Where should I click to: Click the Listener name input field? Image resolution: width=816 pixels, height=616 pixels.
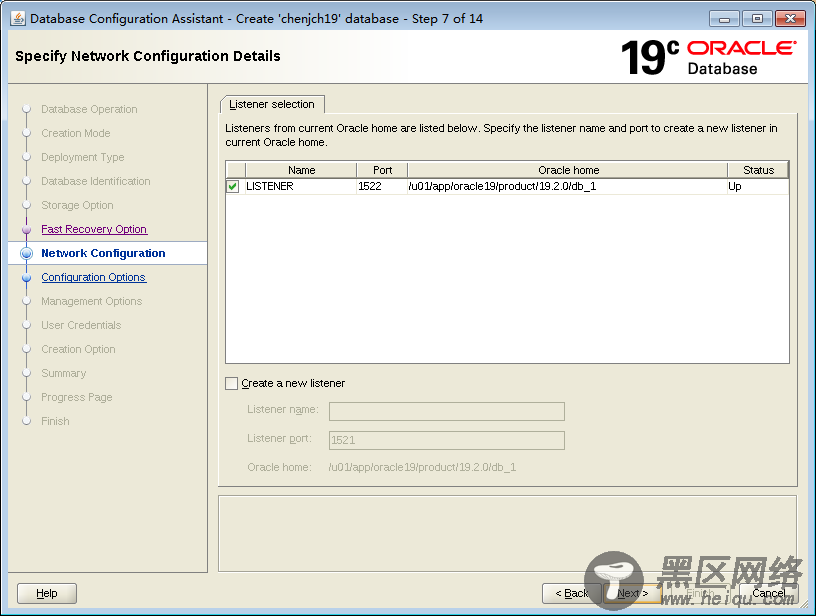(x=447, y=411)
